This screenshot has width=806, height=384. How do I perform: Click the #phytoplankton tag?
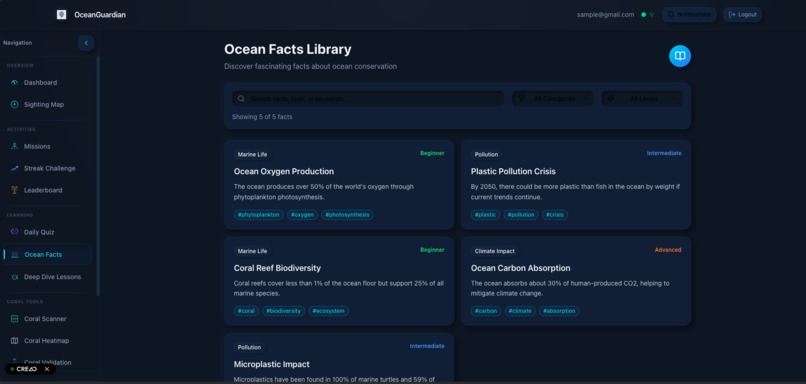pyautogui.click(x=259, y=215)
